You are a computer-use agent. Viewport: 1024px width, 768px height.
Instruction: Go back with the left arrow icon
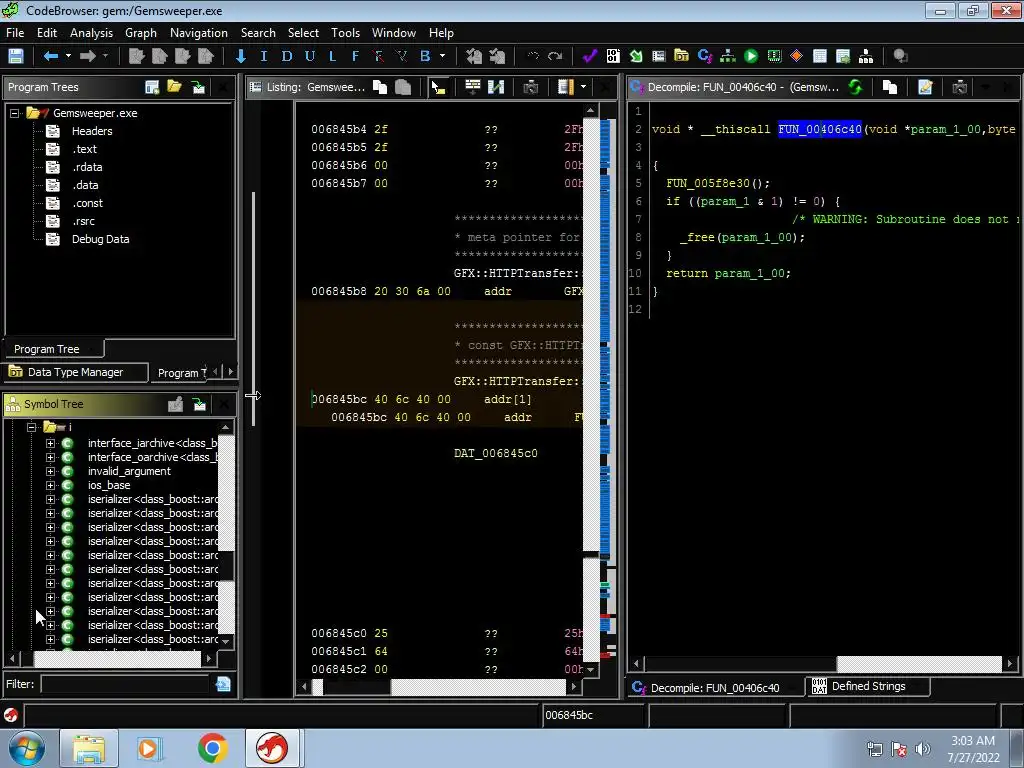pyautogui.click(x=50, y=56)
